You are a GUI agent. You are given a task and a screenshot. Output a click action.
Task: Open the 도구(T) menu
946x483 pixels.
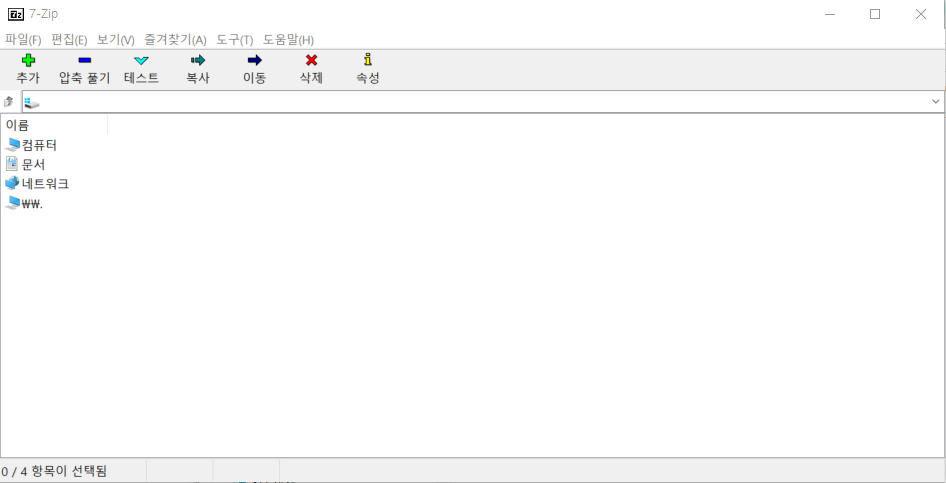[x=235, y=40]
